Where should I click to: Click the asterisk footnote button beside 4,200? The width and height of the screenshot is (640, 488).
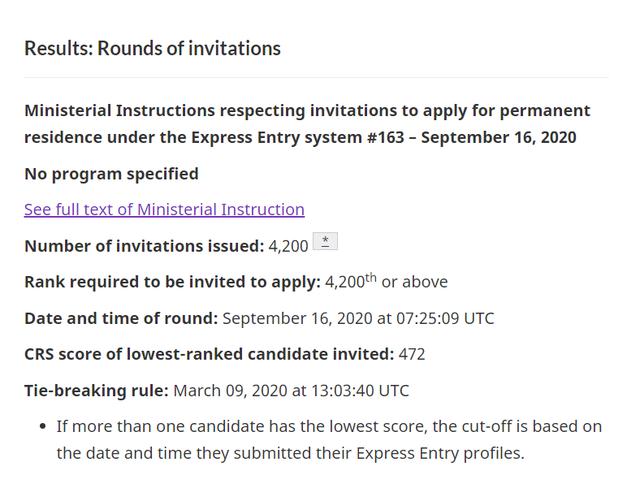point(325,241)
